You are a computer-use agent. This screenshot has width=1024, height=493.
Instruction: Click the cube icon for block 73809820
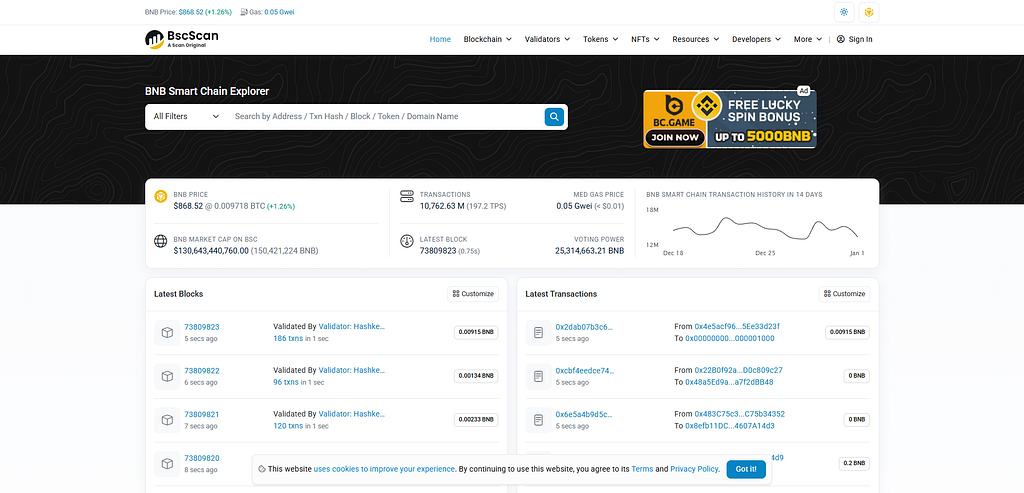click(x=167, y=464)
